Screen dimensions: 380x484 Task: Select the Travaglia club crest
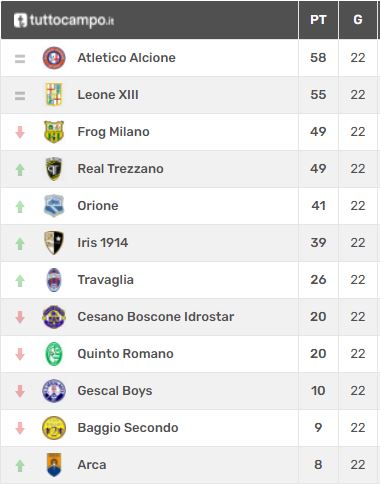[54, 280]
